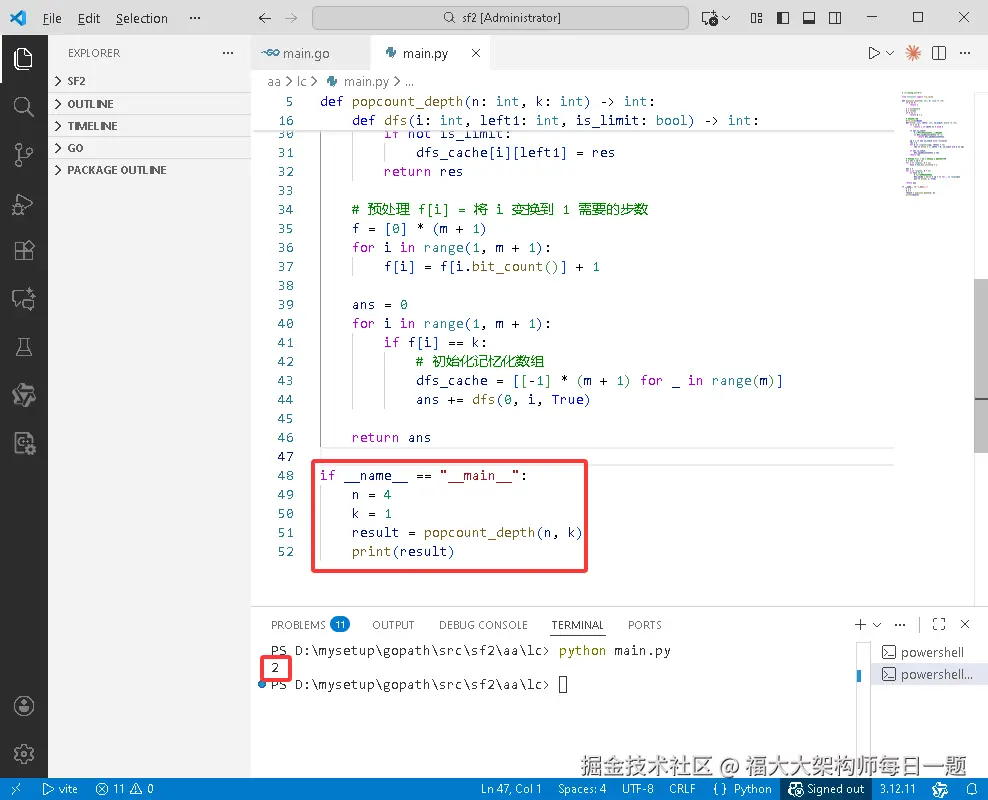
Task: Expand the OUTLINE section
Action: [149, 104]
